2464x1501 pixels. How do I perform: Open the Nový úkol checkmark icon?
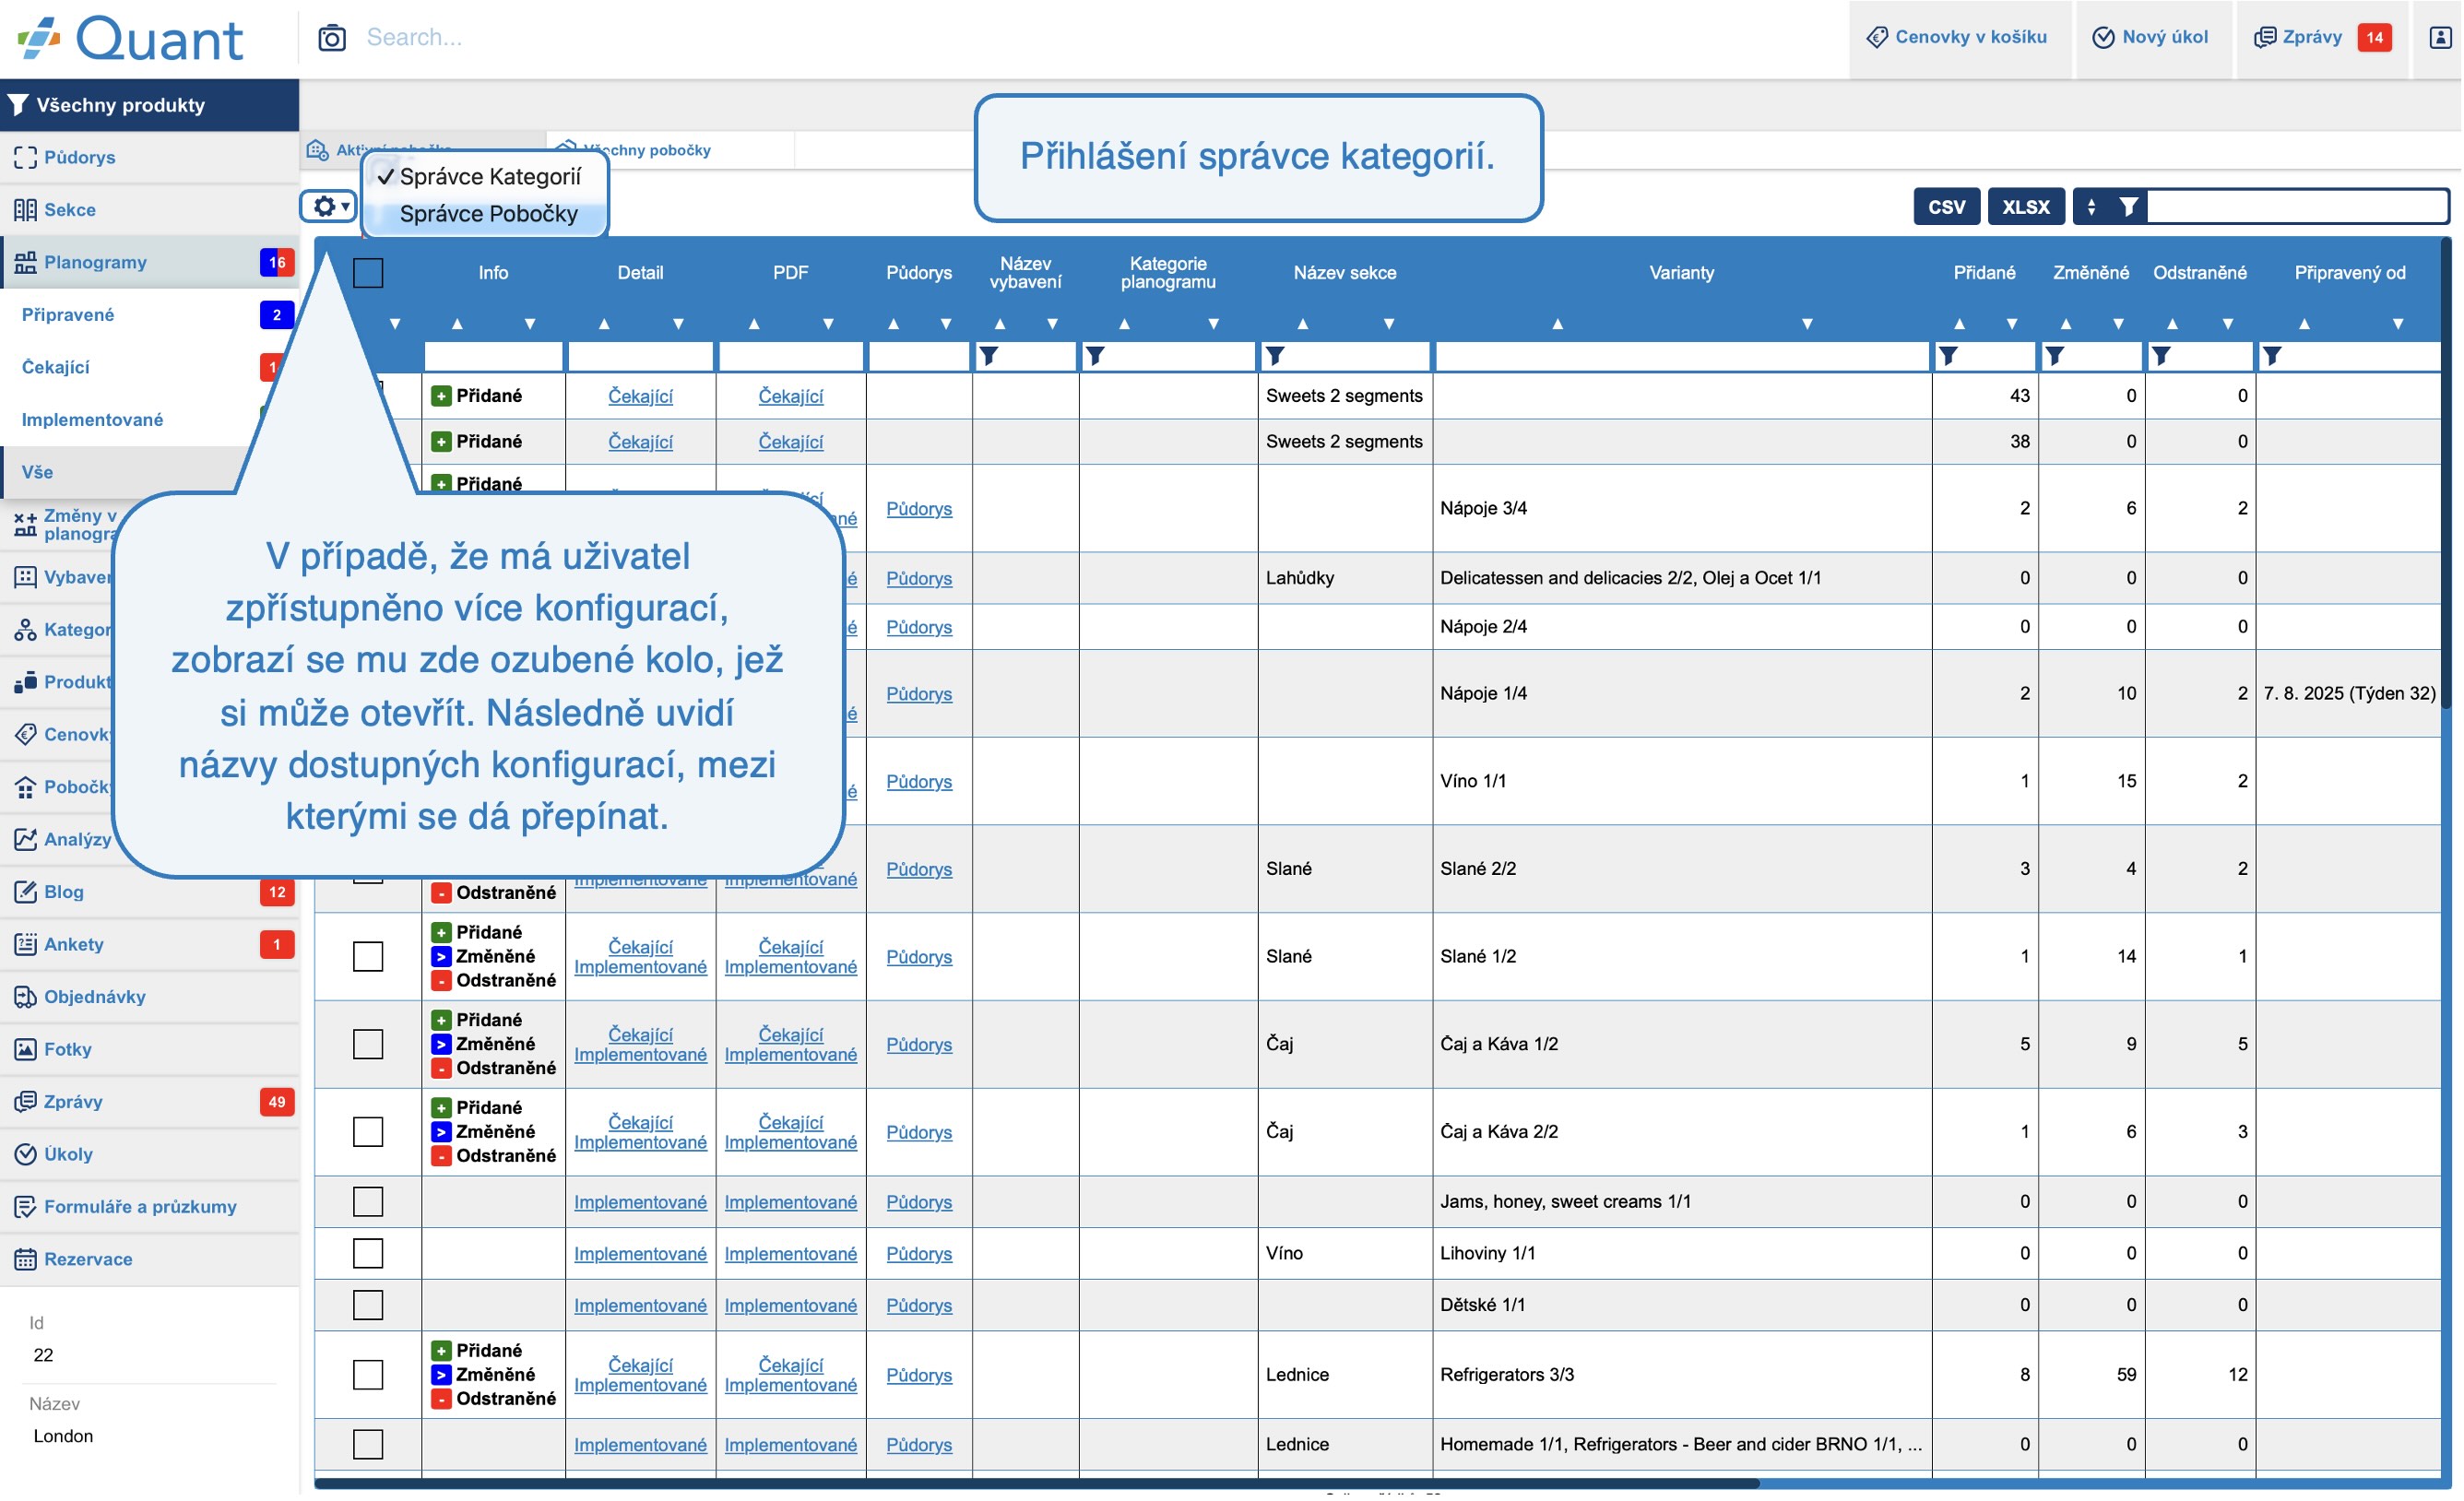[2103, 38]
